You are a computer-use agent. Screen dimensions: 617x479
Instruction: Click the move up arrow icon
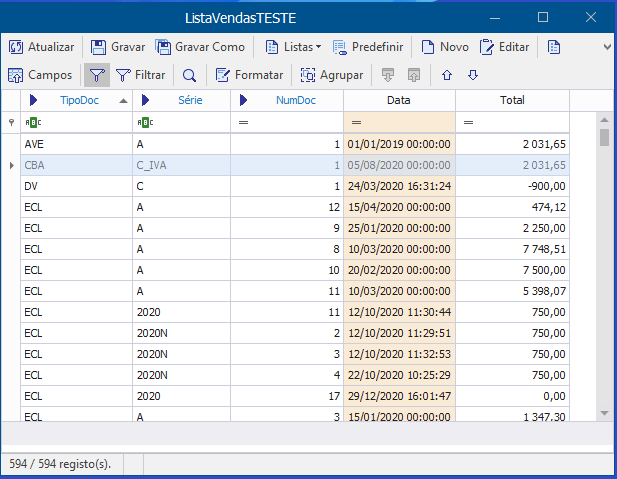[447, 75]
